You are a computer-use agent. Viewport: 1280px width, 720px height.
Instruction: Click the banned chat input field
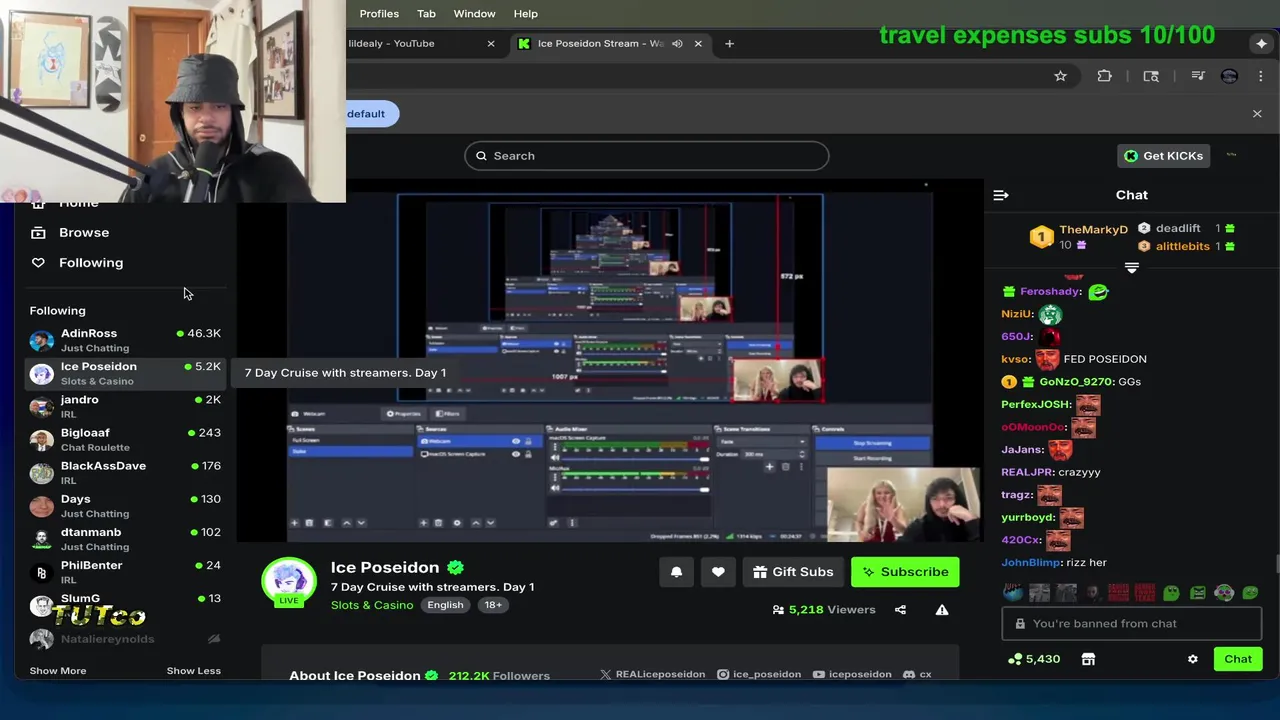[x=1131, y=623]
